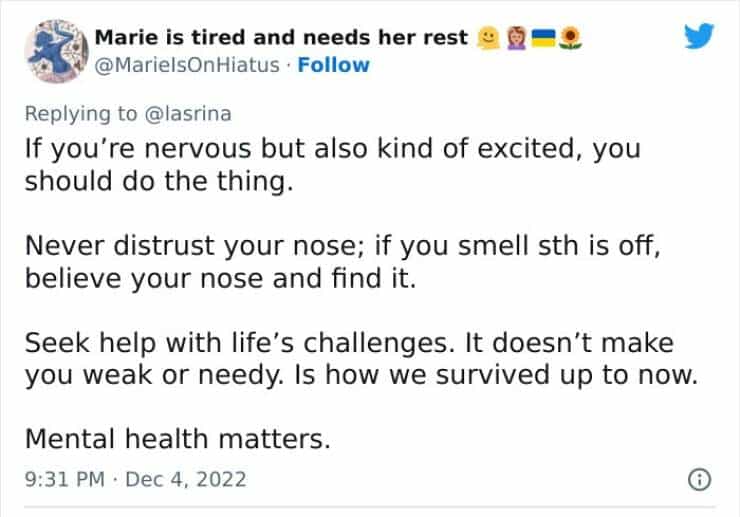
Task: Open the @MarieIsOnHiatus handle link
Action: tap(186, 65)
